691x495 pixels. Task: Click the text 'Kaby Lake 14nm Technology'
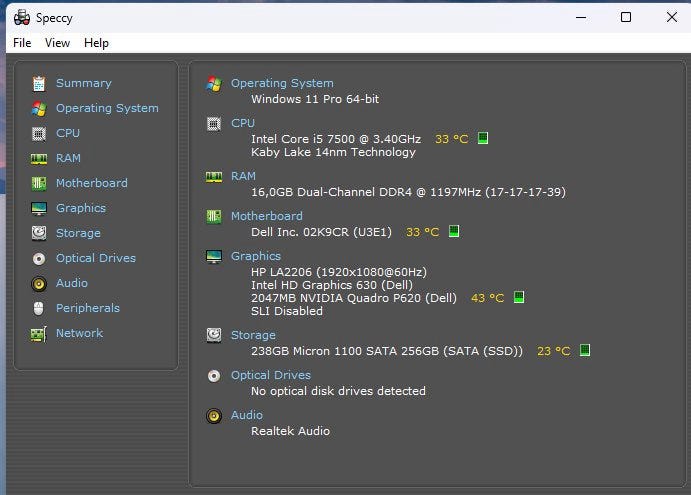pos(333,153)
